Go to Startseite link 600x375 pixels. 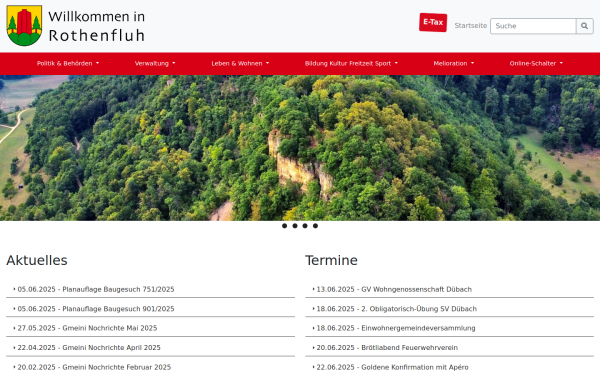470,26
